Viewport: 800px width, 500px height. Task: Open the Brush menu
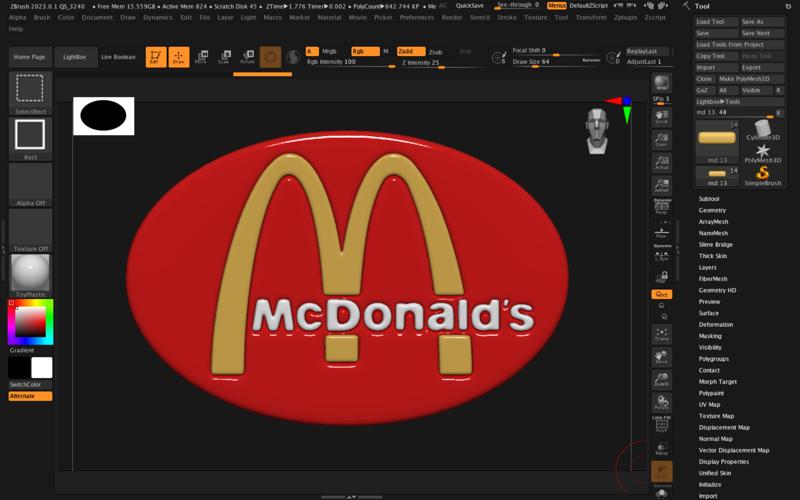pyautogui.click(x=42, y=17)
